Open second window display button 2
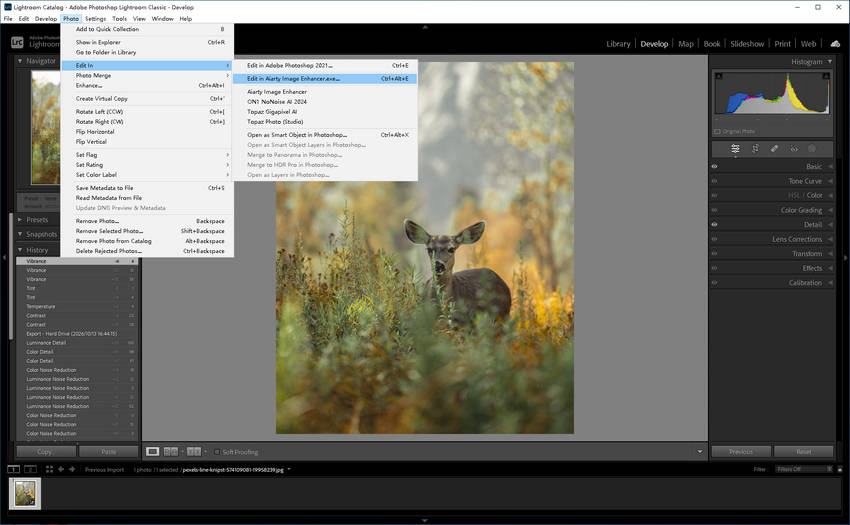This screenshot has width=850, height=525. click(x=30, y=469)
